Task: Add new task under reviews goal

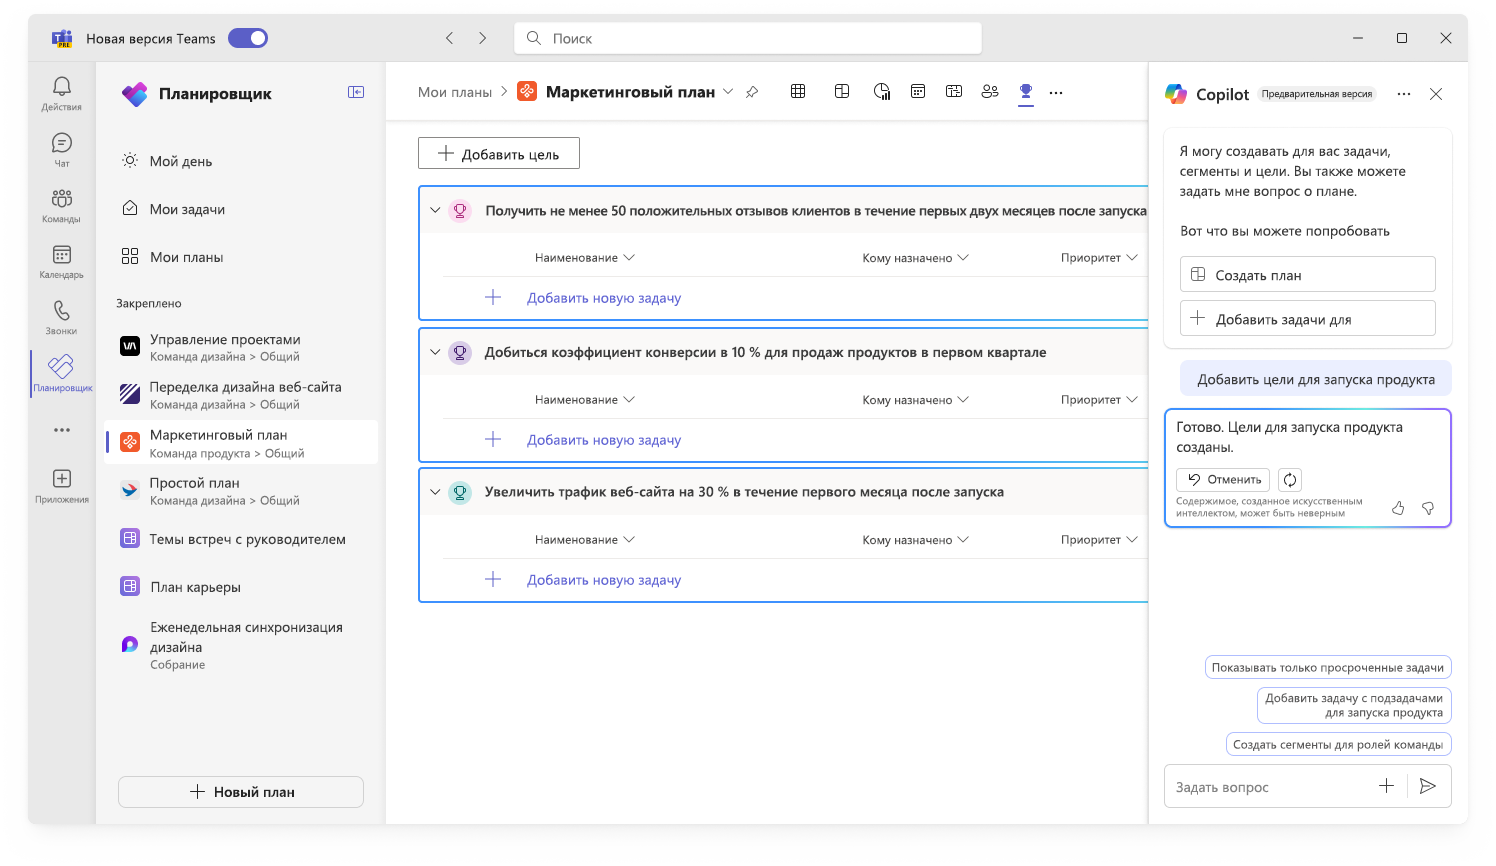Action: point(604,298)
